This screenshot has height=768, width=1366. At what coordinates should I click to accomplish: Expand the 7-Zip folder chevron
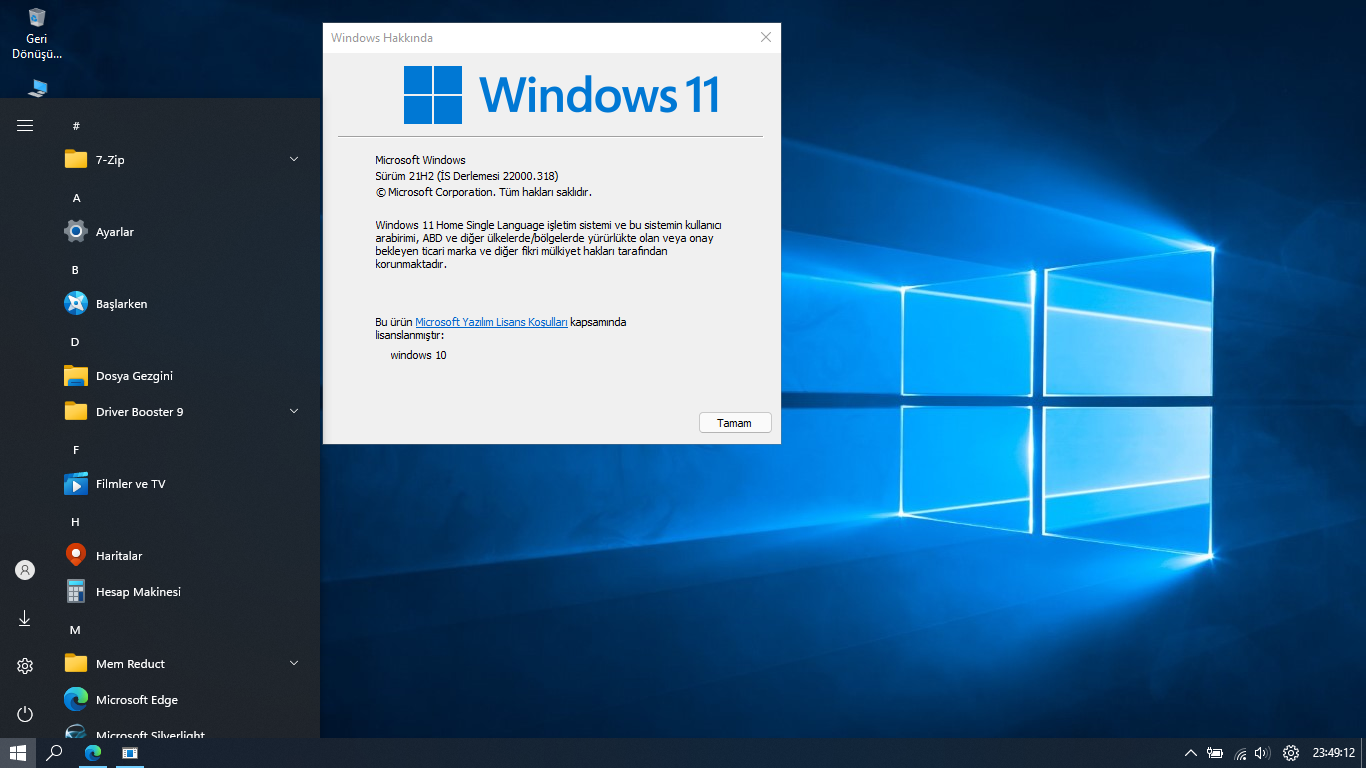tap(294, 159)
